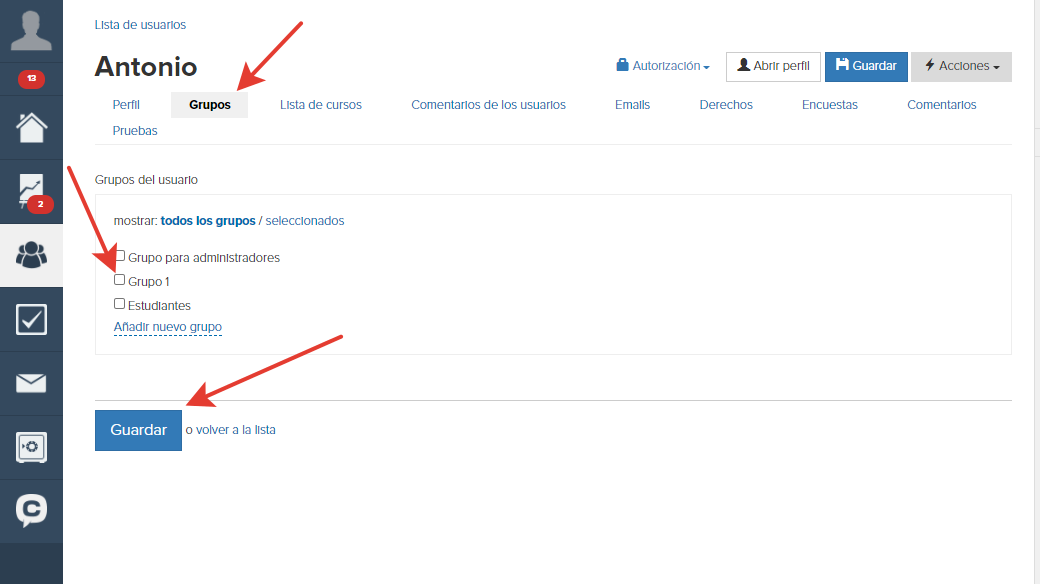Switch to the Emails tab
Viewport: 1040px width, 584px height.
click(632, 105)
